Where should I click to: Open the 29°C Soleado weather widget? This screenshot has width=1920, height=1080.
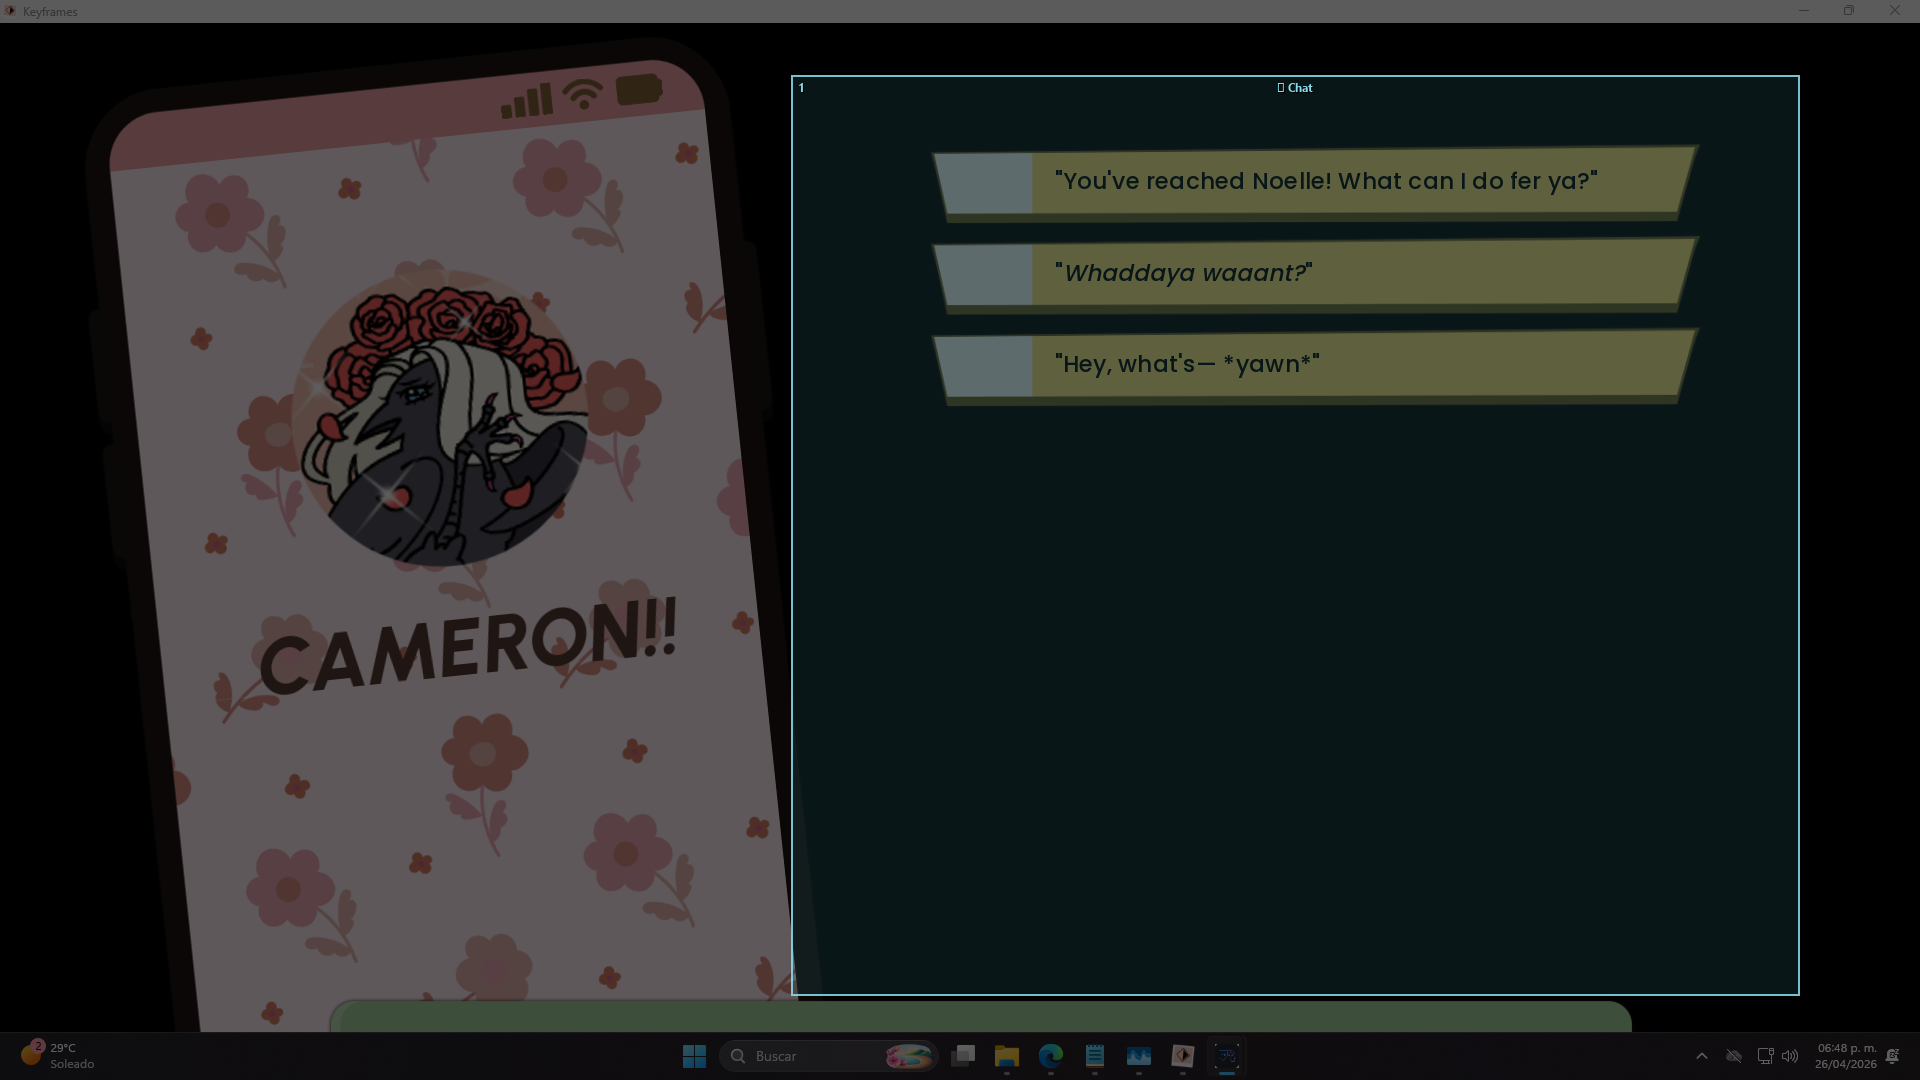click(58, 1056)
